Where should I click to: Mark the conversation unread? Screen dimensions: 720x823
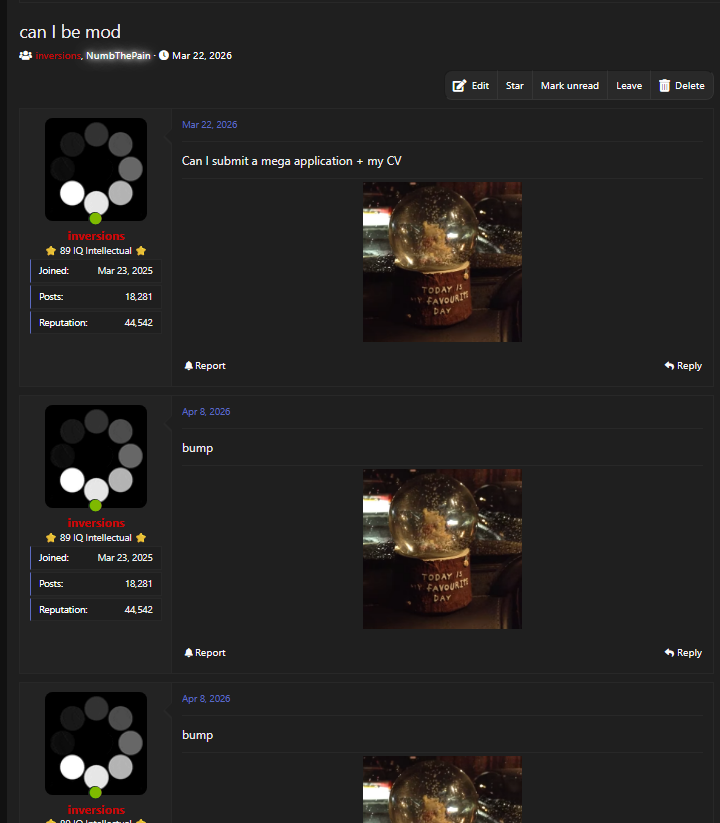click(x=569, y=86)
